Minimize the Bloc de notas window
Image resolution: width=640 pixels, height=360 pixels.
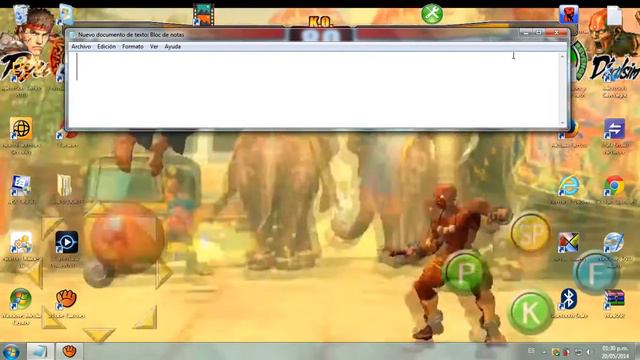click(x=527, y=32)
